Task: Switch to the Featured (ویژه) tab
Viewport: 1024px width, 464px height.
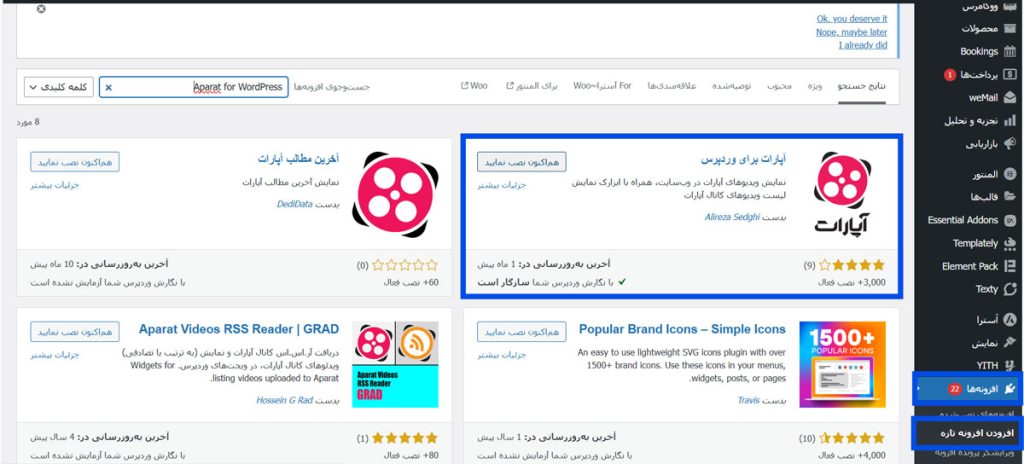Action: pyautogui.click(x=814, y=86)
